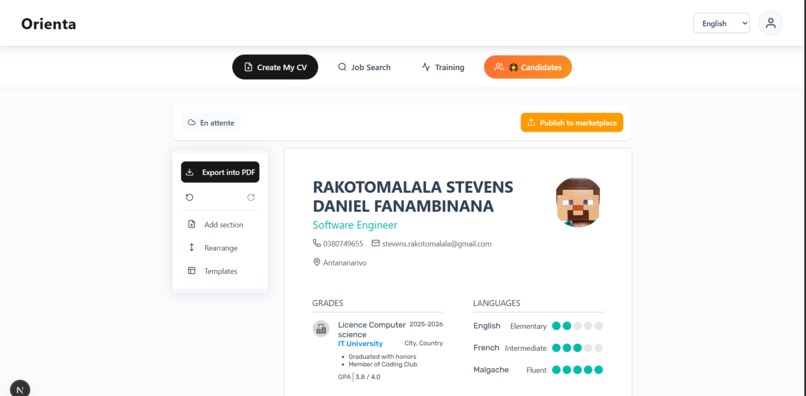Click the upload icon on the Publish button

[x=532, y=122]
